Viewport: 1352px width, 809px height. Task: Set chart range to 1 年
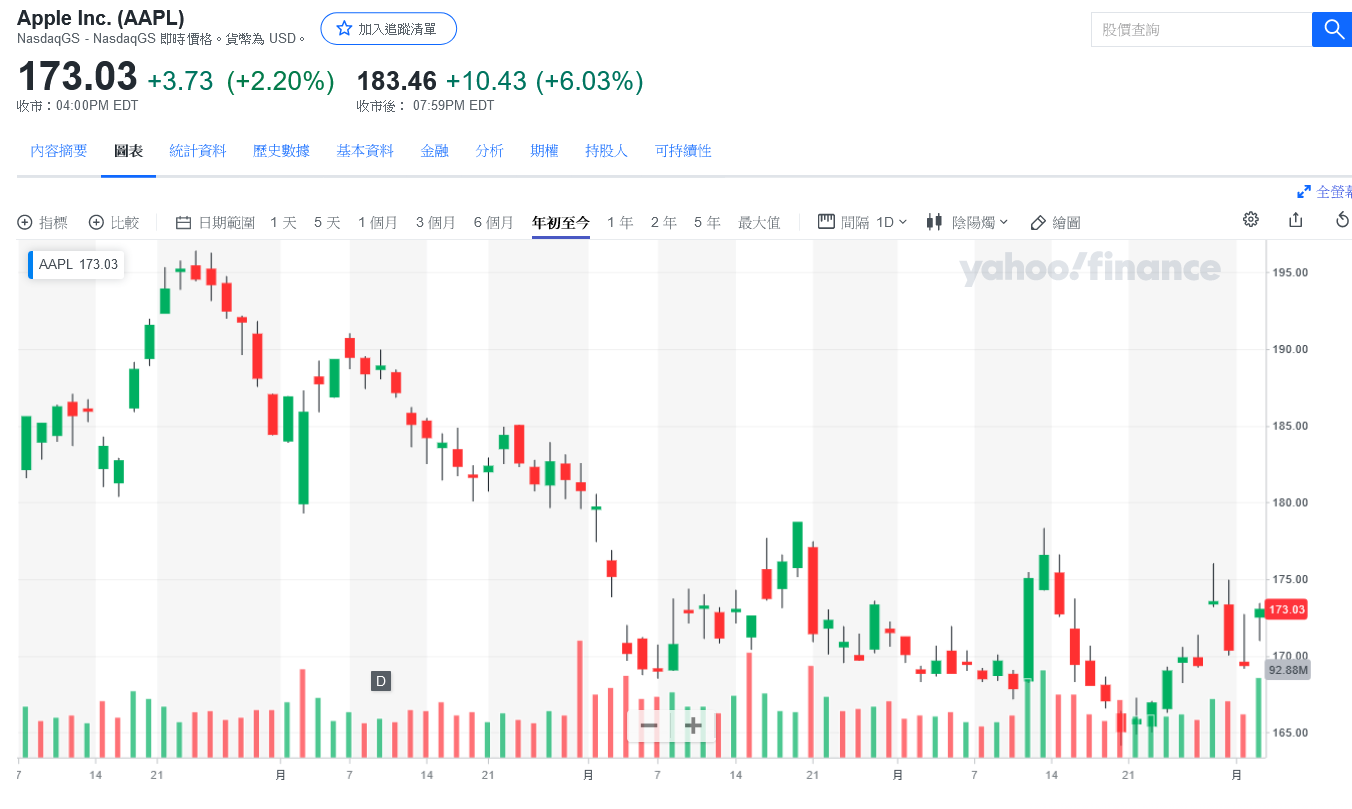[x=620, y=222]
